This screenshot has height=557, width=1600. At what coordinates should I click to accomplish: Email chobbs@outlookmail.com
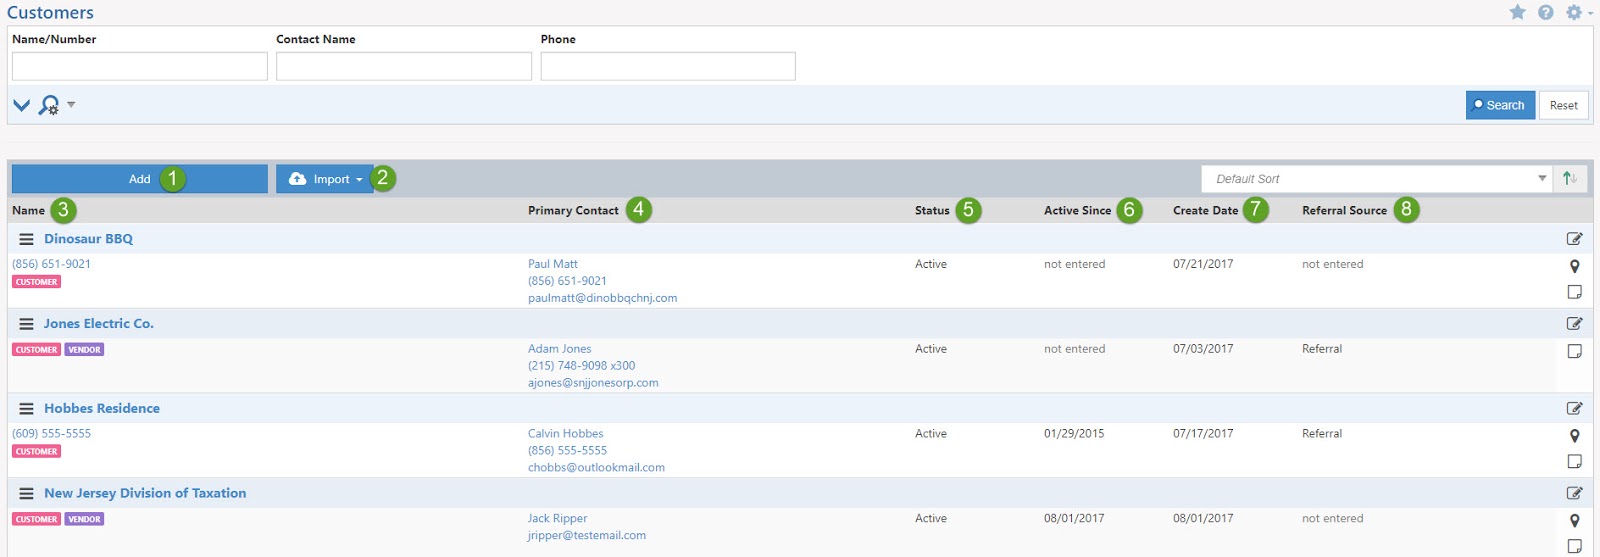point(597,468)
